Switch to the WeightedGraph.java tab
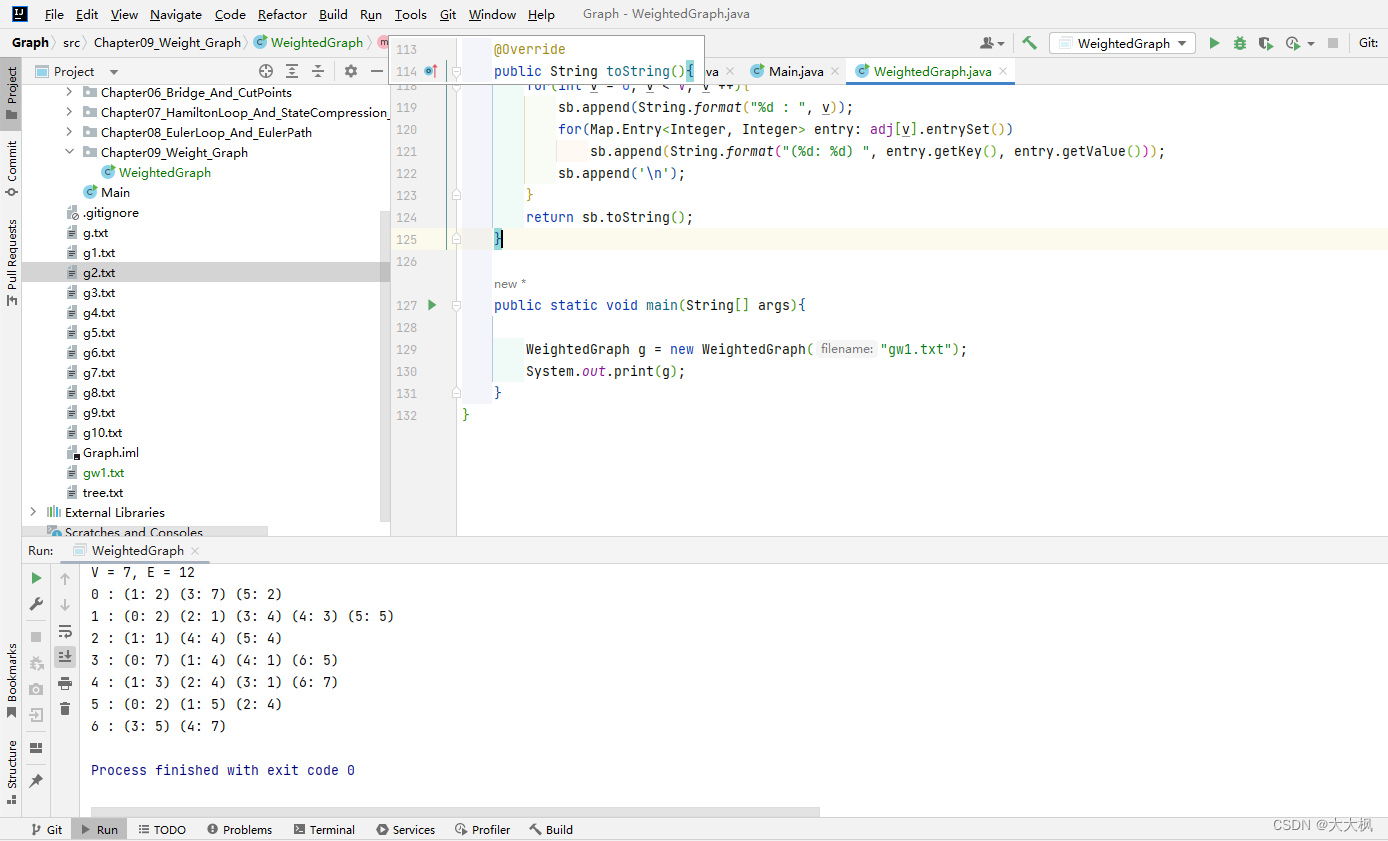1388x841 pixels. coord(932,71)
